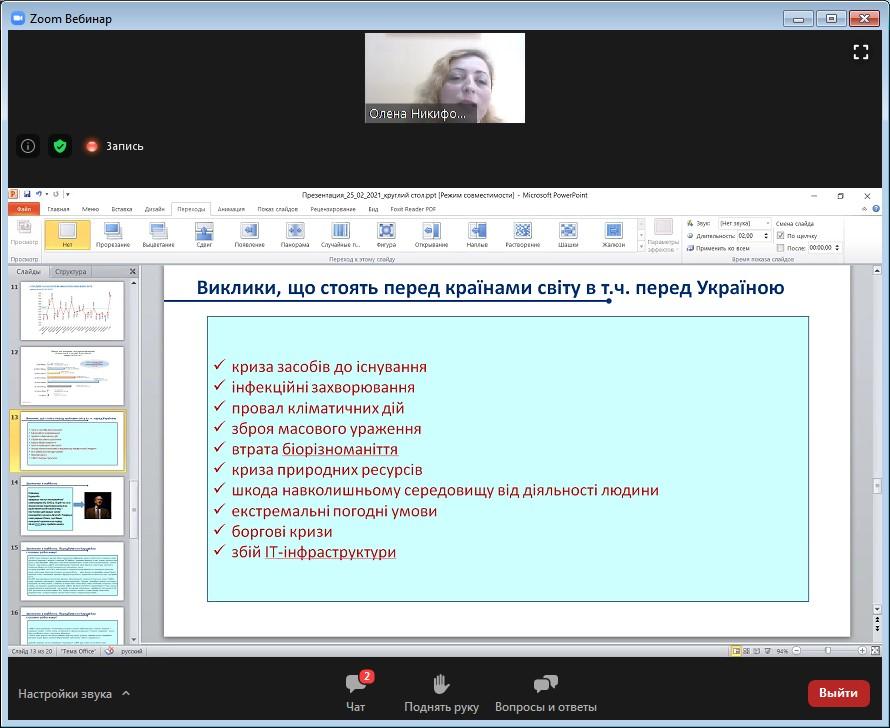890x728 pixels.
Task: Choose the Шашки transition effect
Action: pos(568,235)
